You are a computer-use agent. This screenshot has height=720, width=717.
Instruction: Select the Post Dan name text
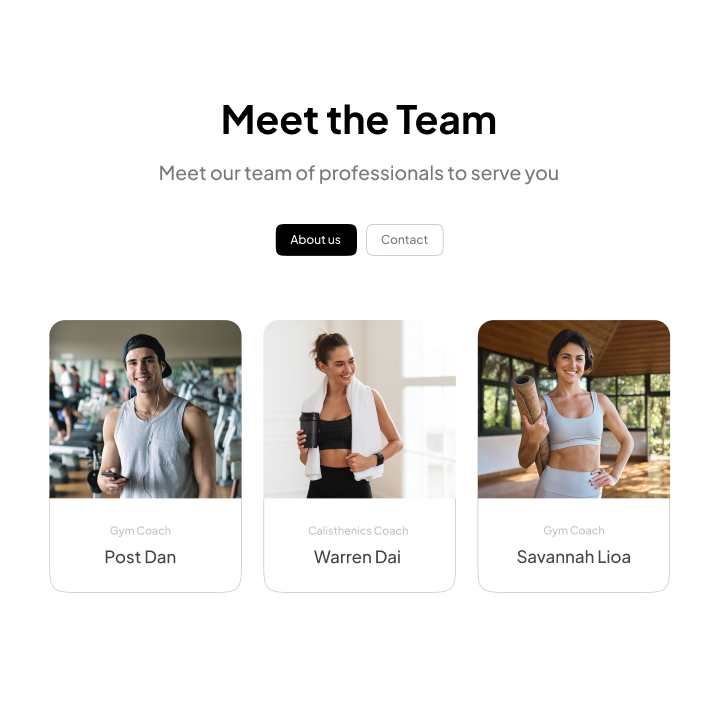pyautogui.click(x=140, y=557)
